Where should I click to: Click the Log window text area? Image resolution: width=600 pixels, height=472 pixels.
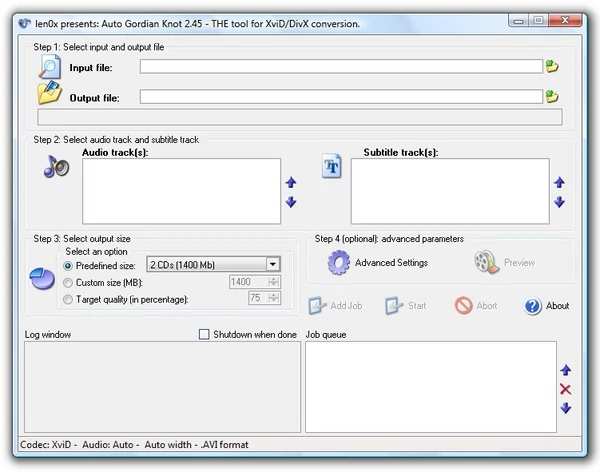click(x=162, y=387)
